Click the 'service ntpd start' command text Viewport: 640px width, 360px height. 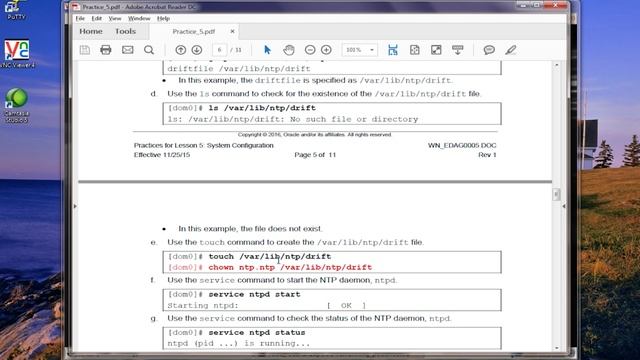click(x=254, y=294)
